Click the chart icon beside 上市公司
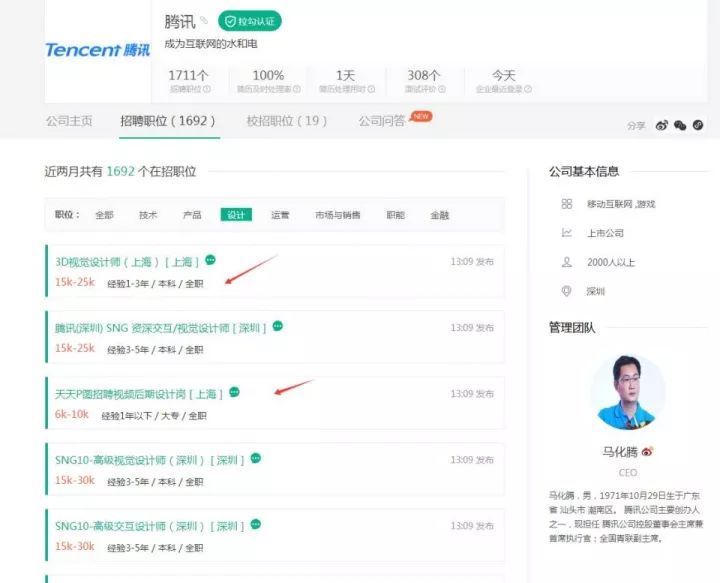Image resolution: width=720 pixels, height=583 pixels. pos(567,233)
